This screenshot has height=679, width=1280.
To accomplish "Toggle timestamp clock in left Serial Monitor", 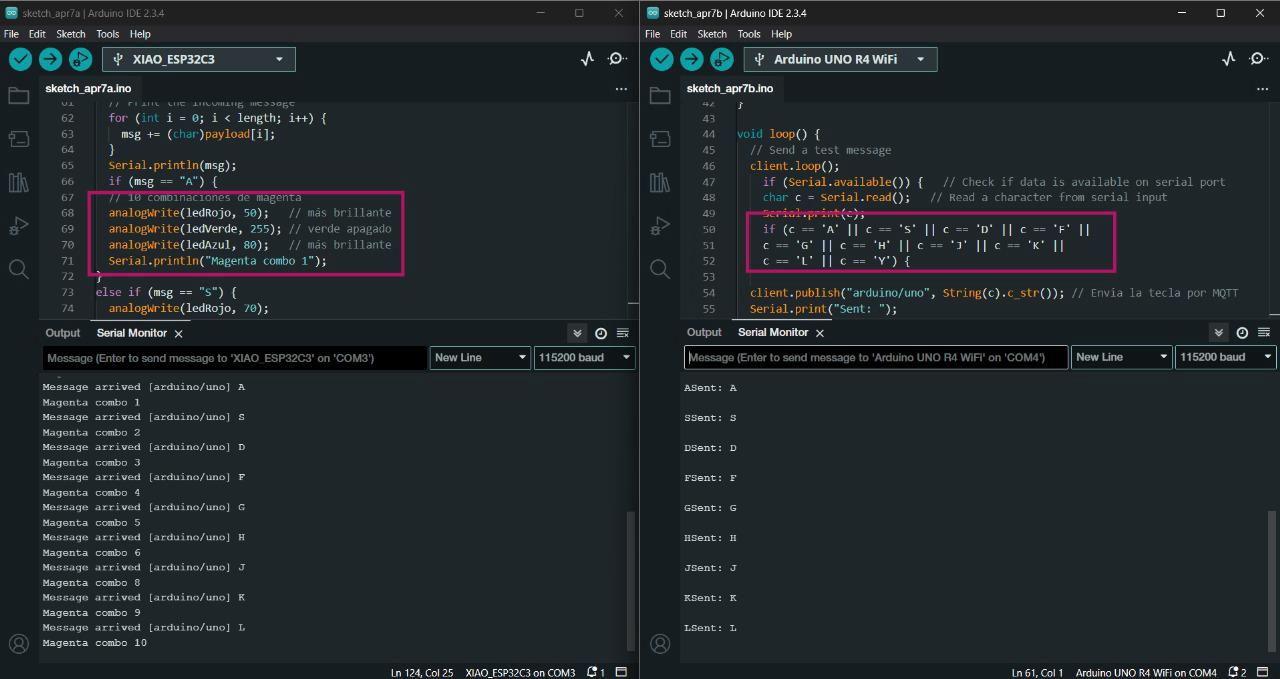I will coord(601,333).
